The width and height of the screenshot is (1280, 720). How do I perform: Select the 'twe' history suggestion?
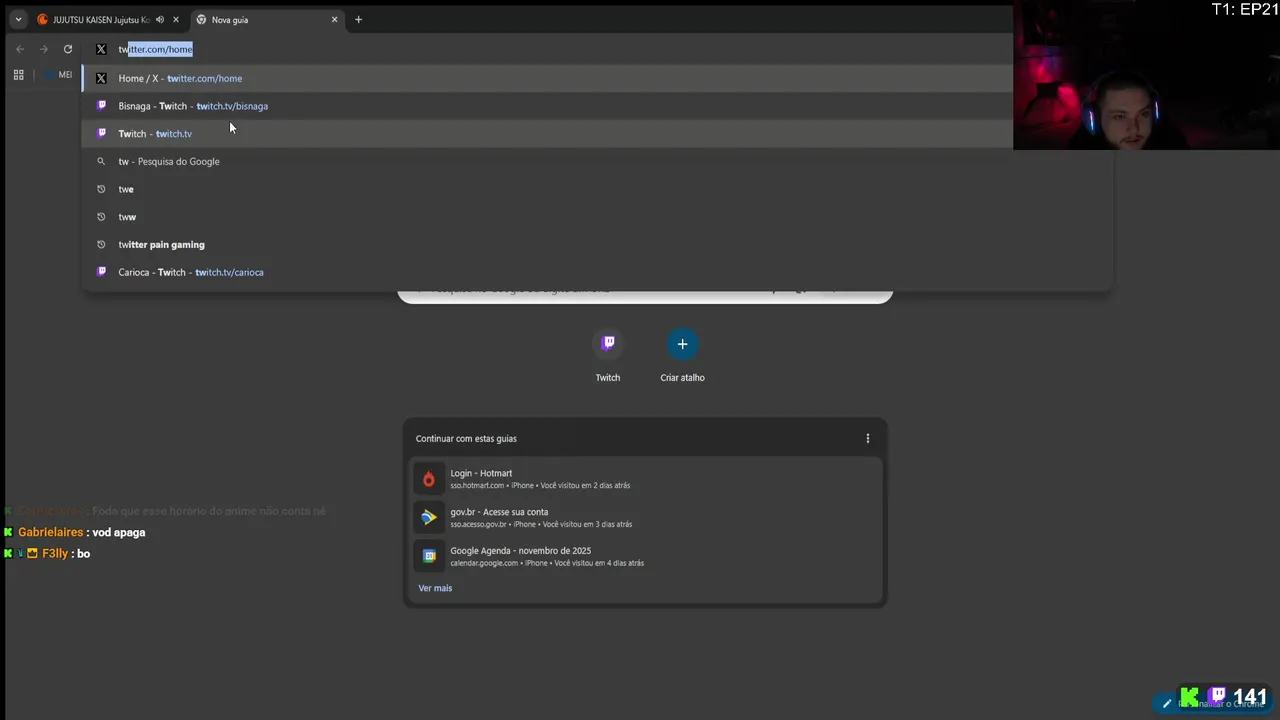click(597, 189)
